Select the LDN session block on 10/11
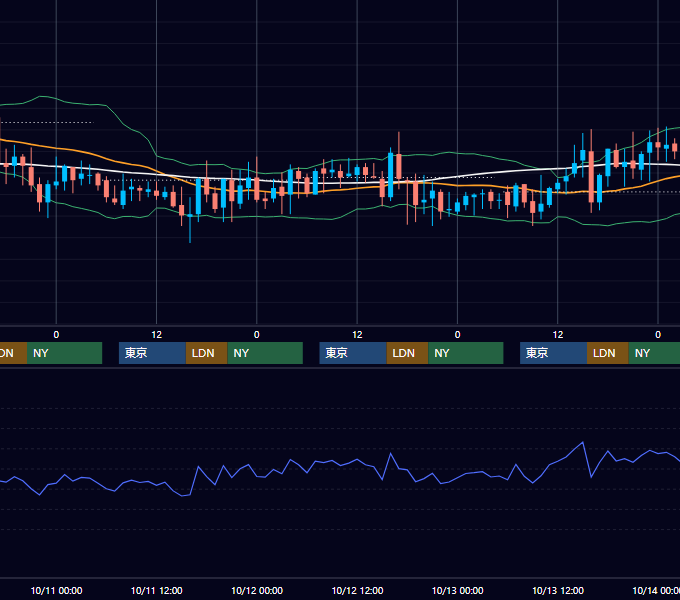 [206, 353]
